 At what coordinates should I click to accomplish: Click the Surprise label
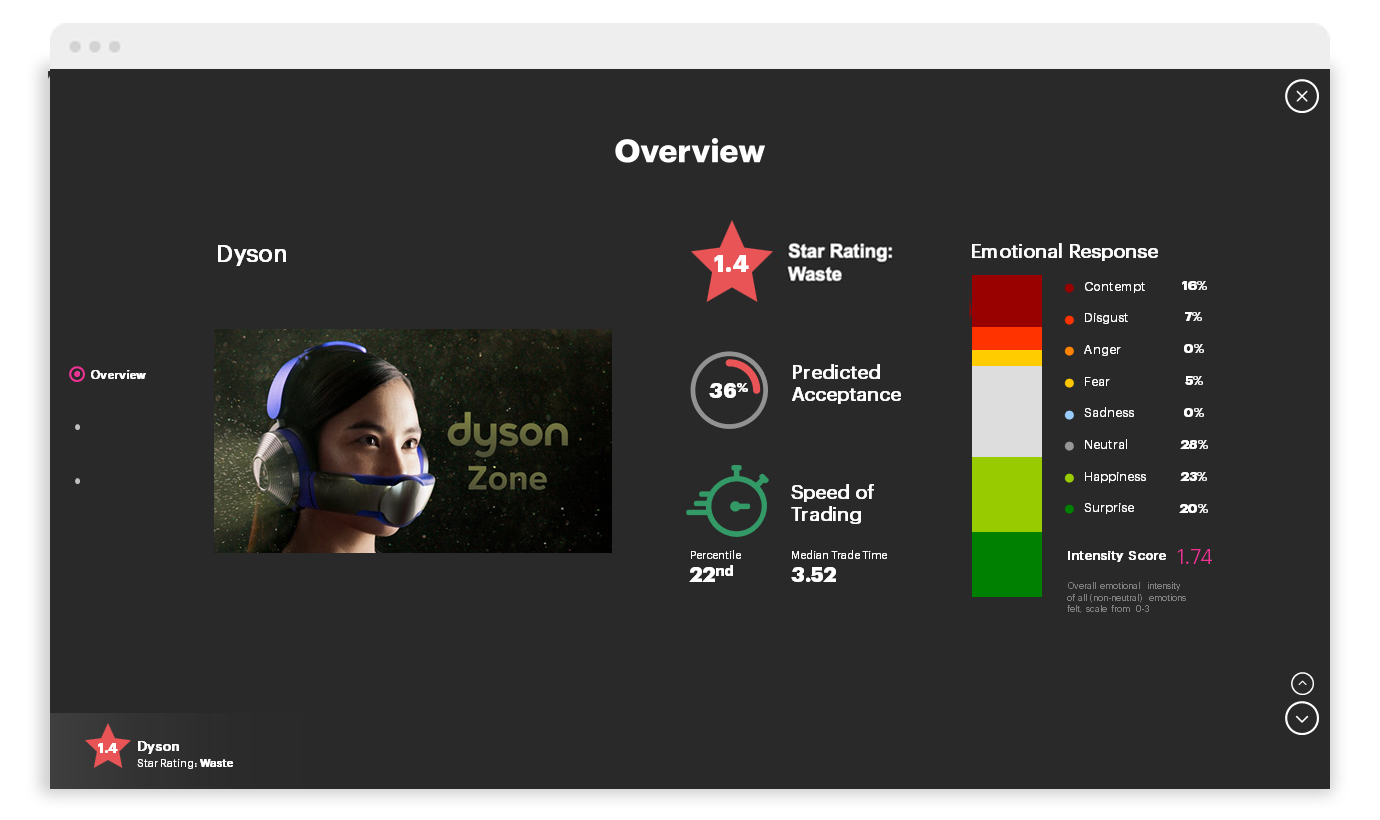[x=1109, y=508]
